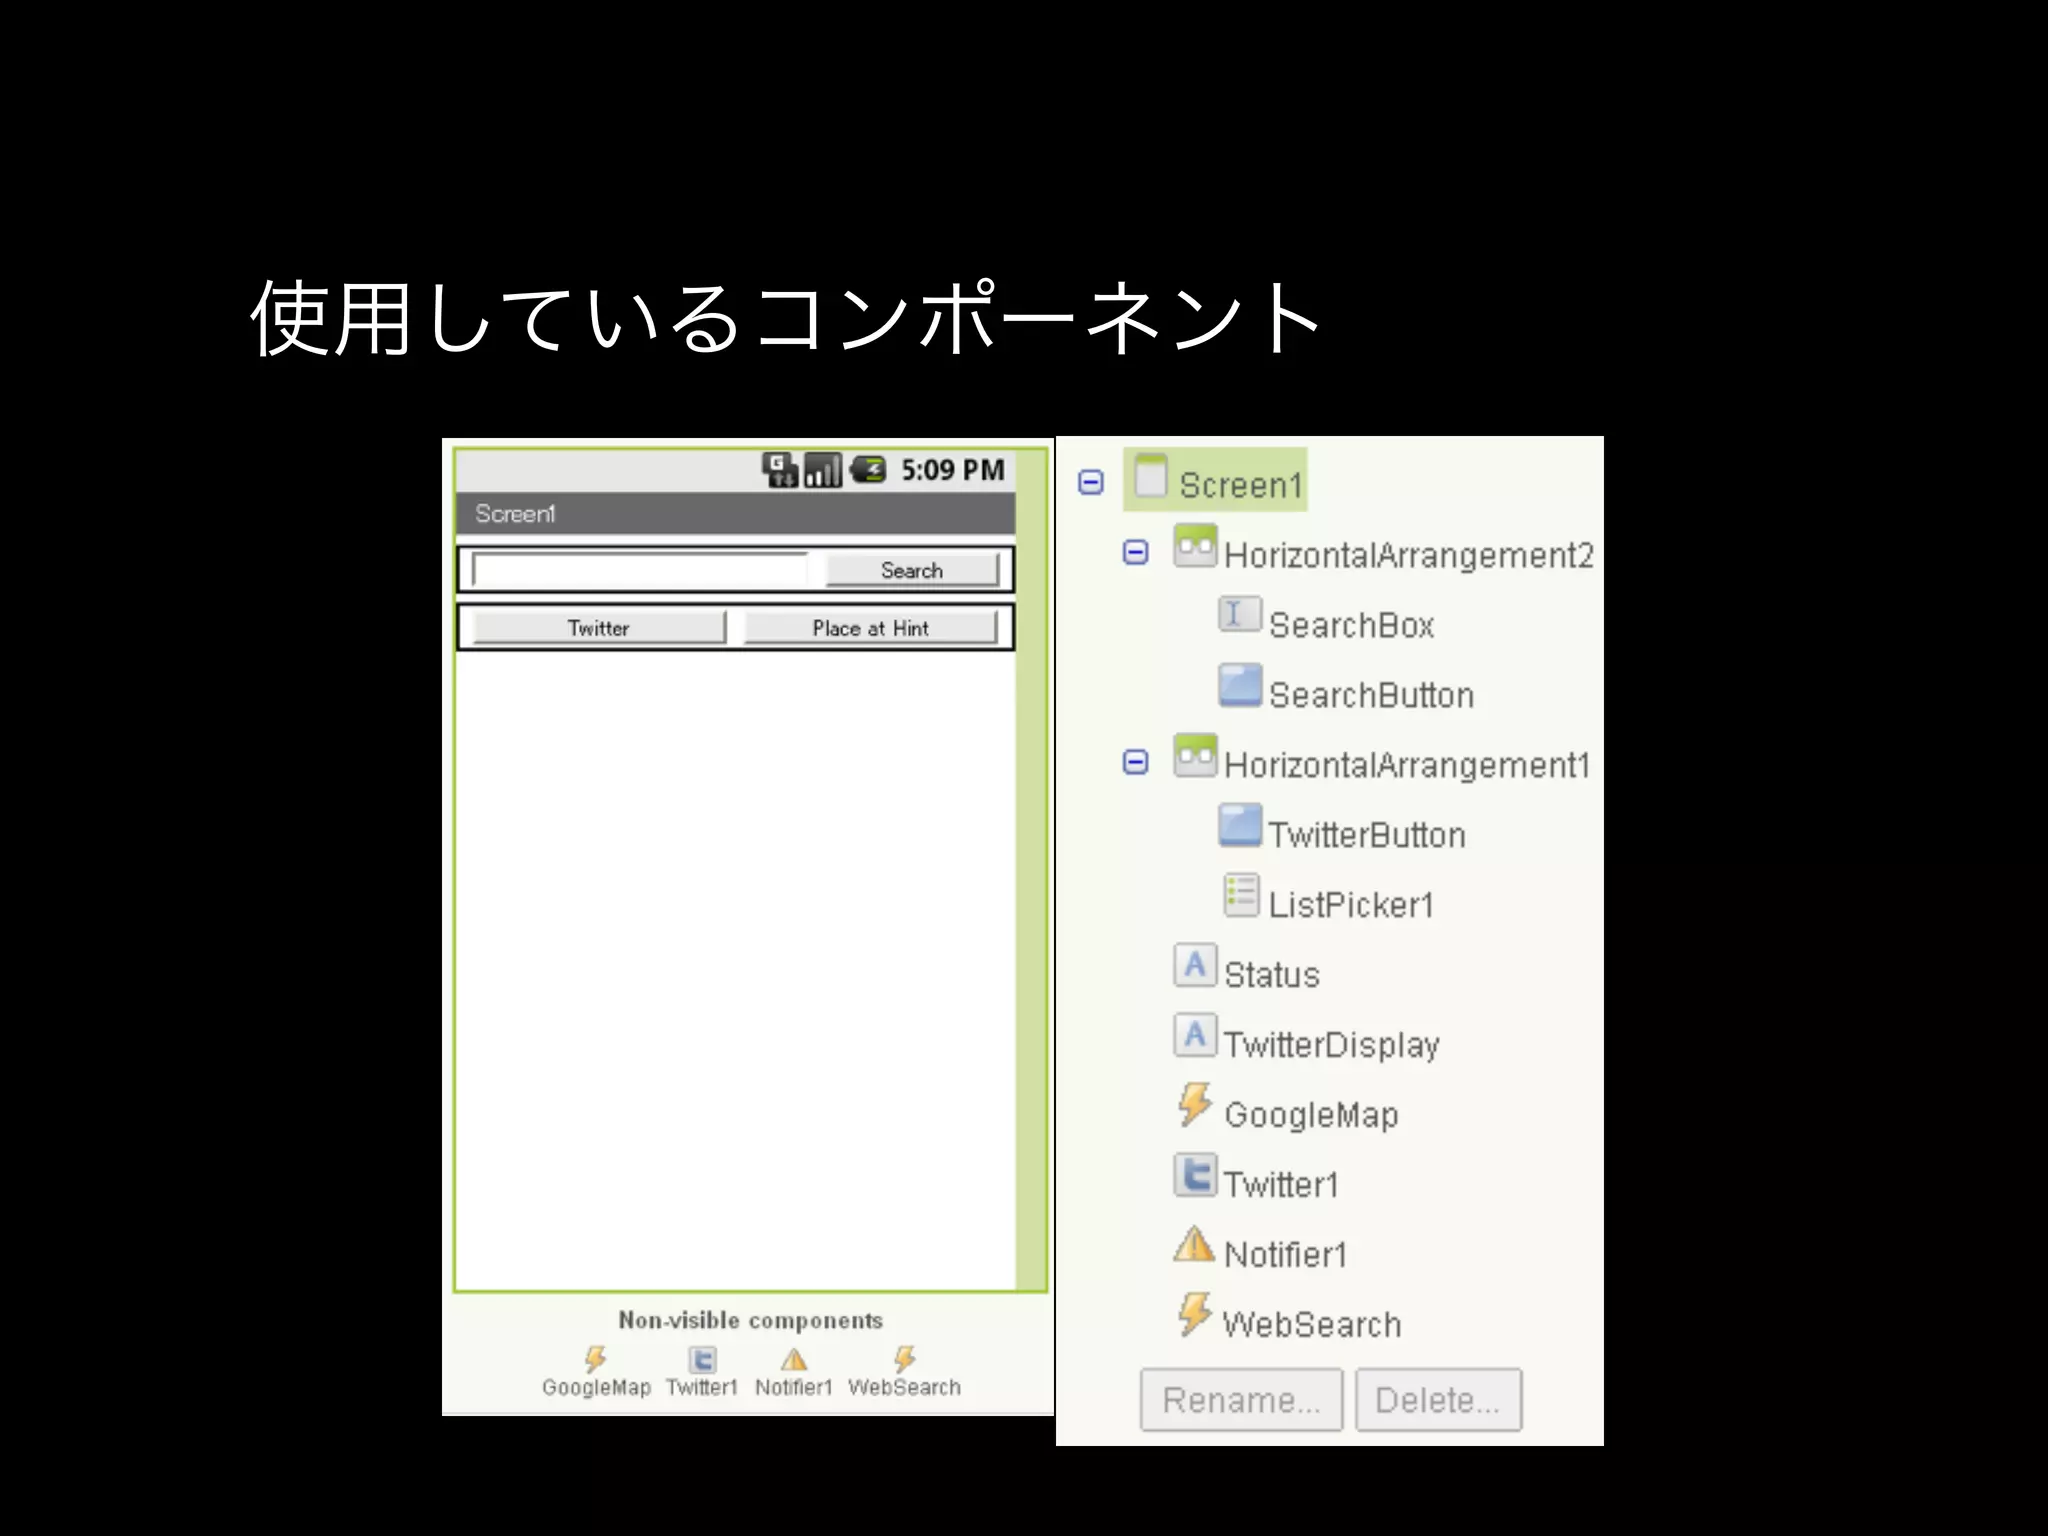This screenshot has height=1536, width=2048.
Task: Click the Screen1 component icon in tree
Action: click(x=1151, y=476)
